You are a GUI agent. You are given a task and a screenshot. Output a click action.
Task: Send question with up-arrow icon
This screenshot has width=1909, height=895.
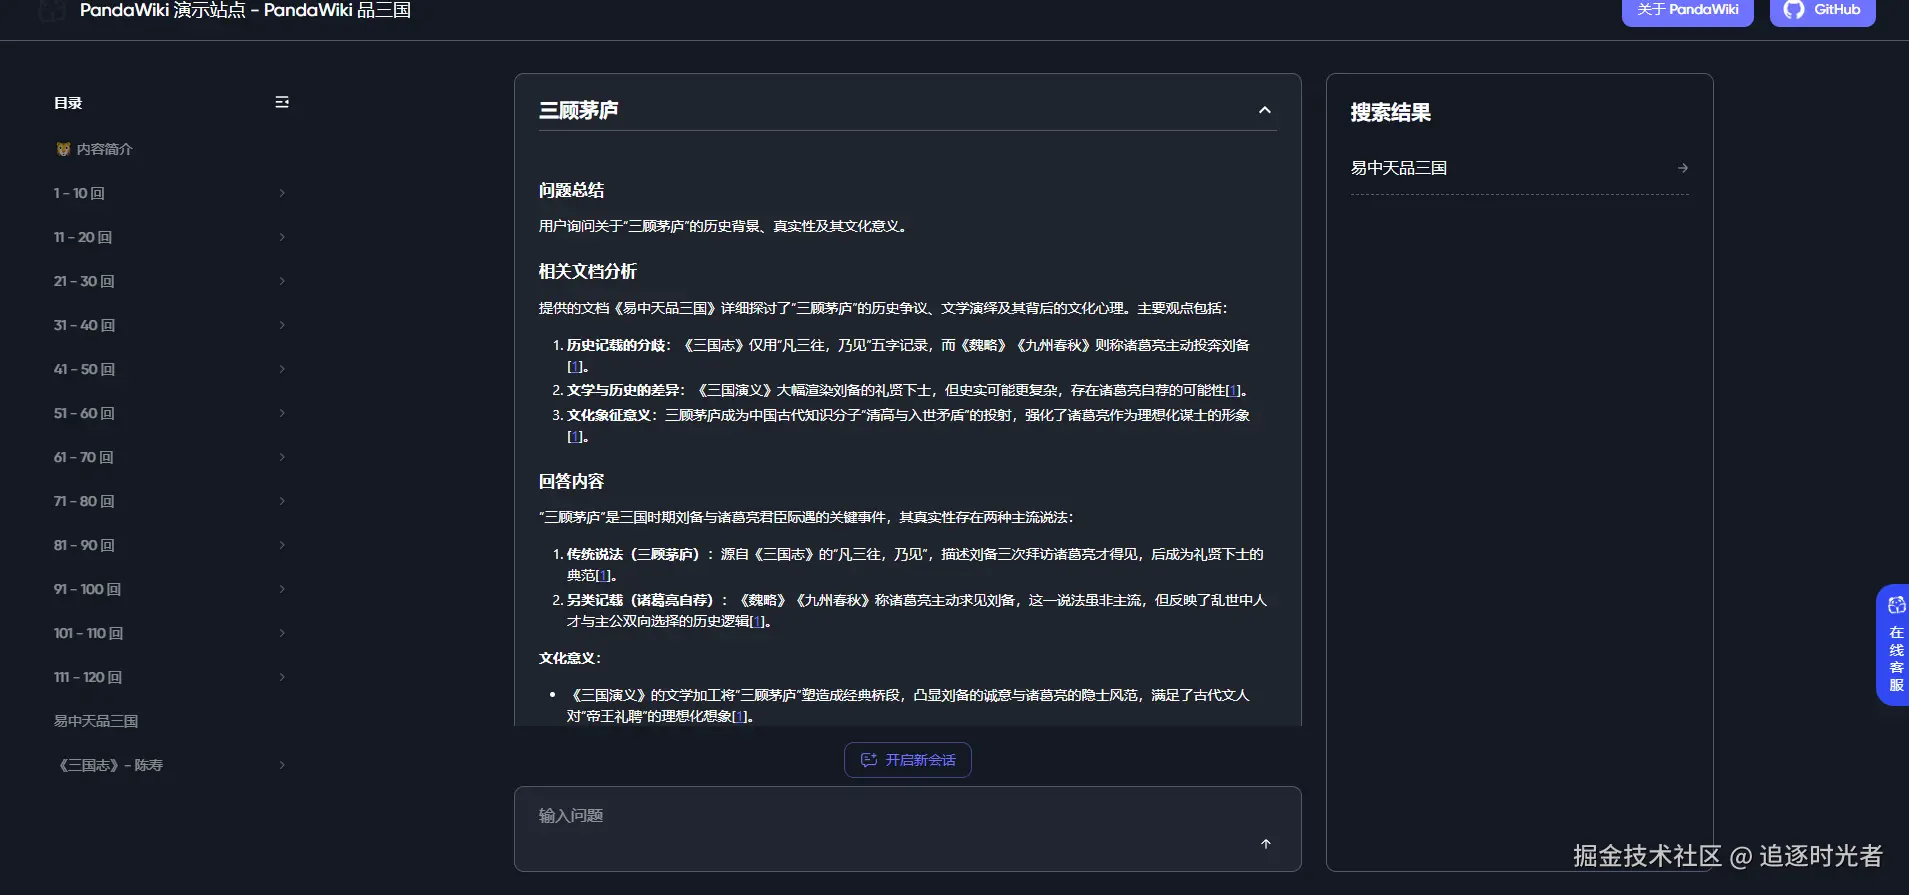pyautogui.click(x=1266, y=844)
